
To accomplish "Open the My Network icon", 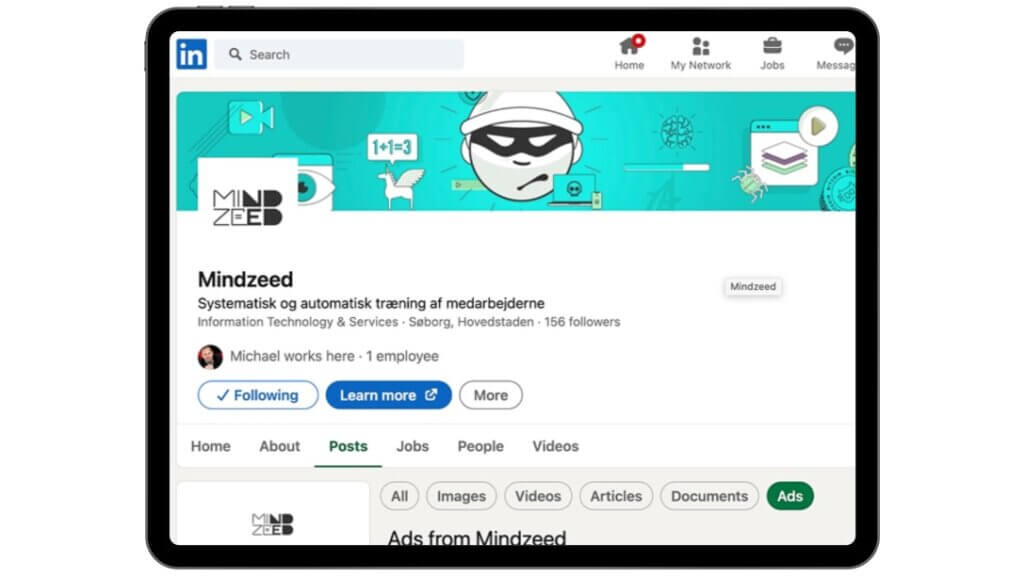I will click(x=701, y=46).
